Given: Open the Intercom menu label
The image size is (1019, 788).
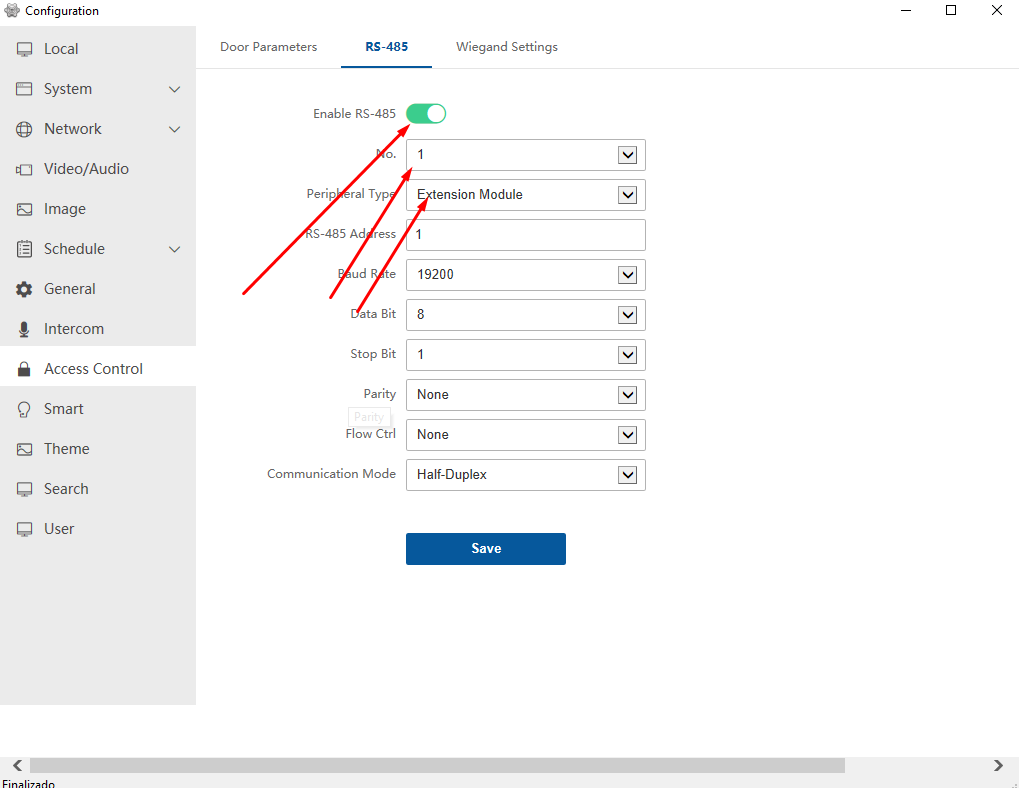Looking at the screenshot, I should (x=74, y=329).
